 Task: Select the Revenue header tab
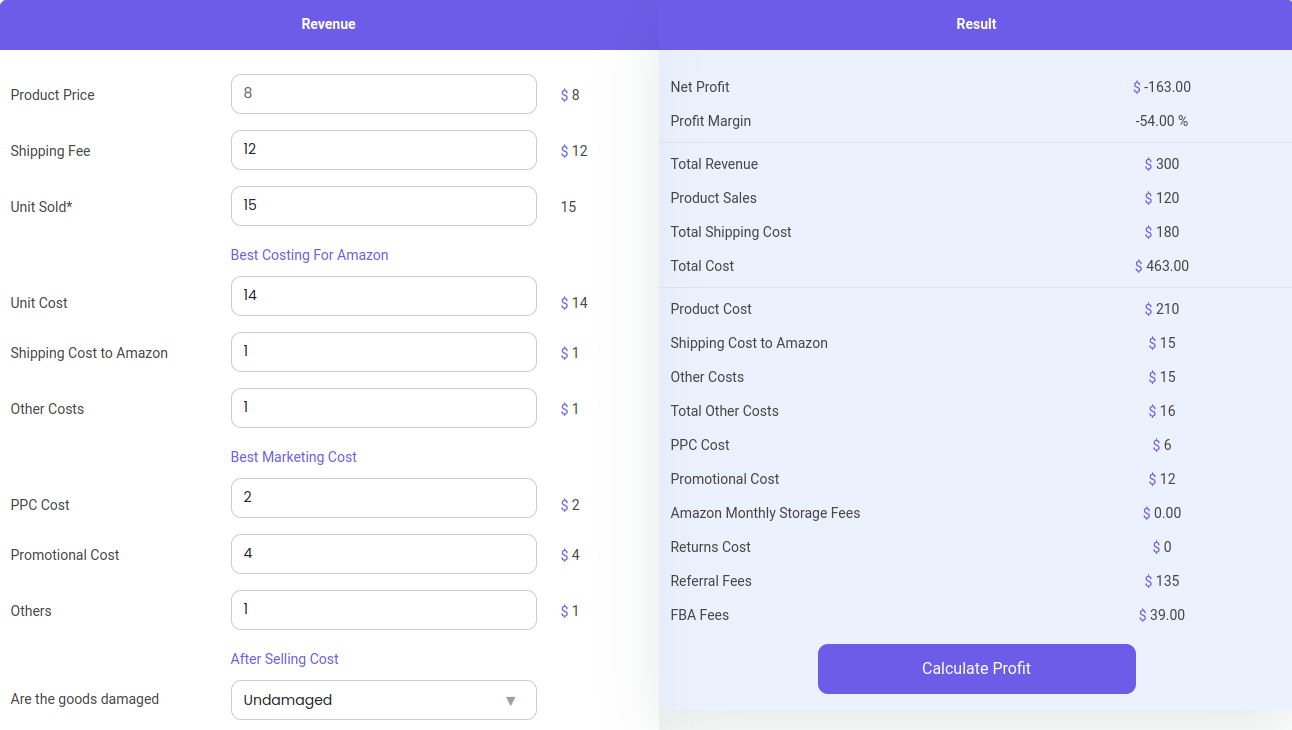click(x=328, y=24)
